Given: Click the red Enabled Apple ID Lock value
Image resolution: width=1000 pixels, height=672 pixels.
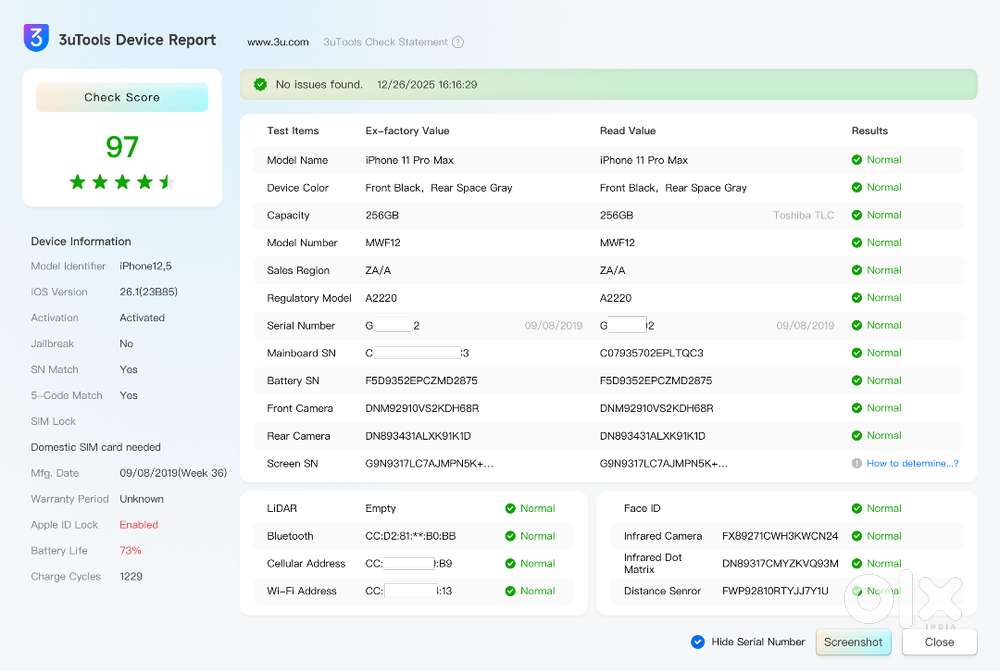Looking at the screenshot, I should 139,525.
